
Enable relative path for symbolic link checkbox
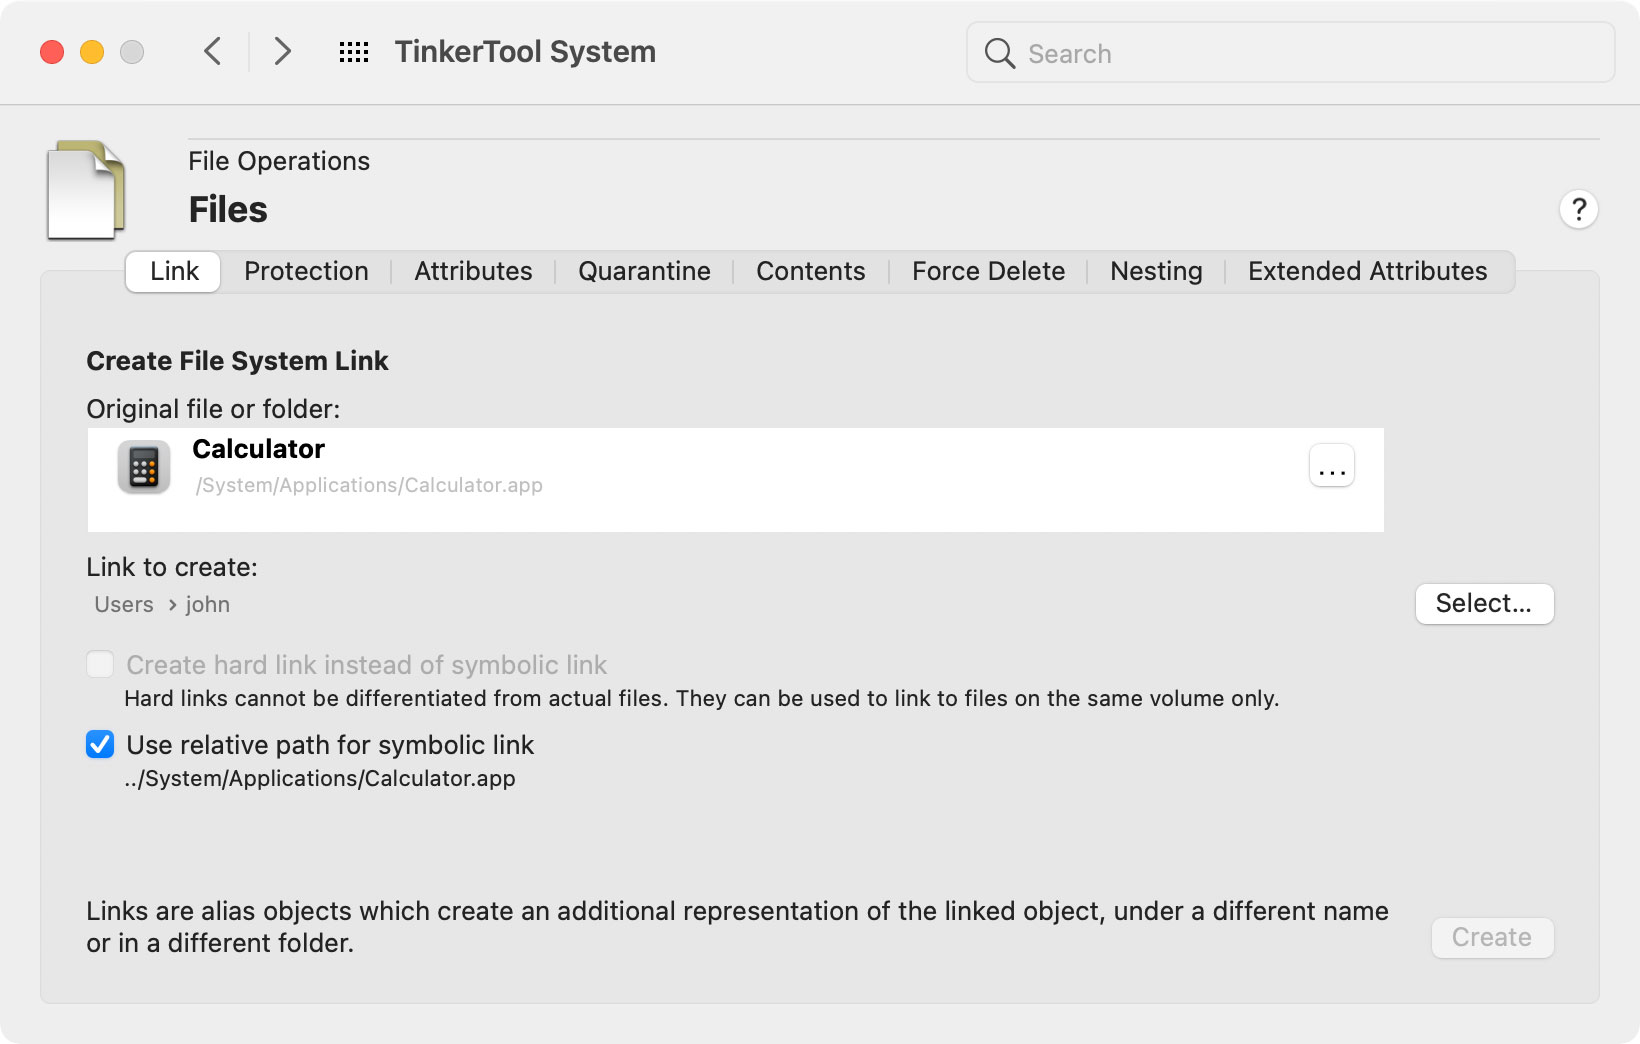click(100, 745)
